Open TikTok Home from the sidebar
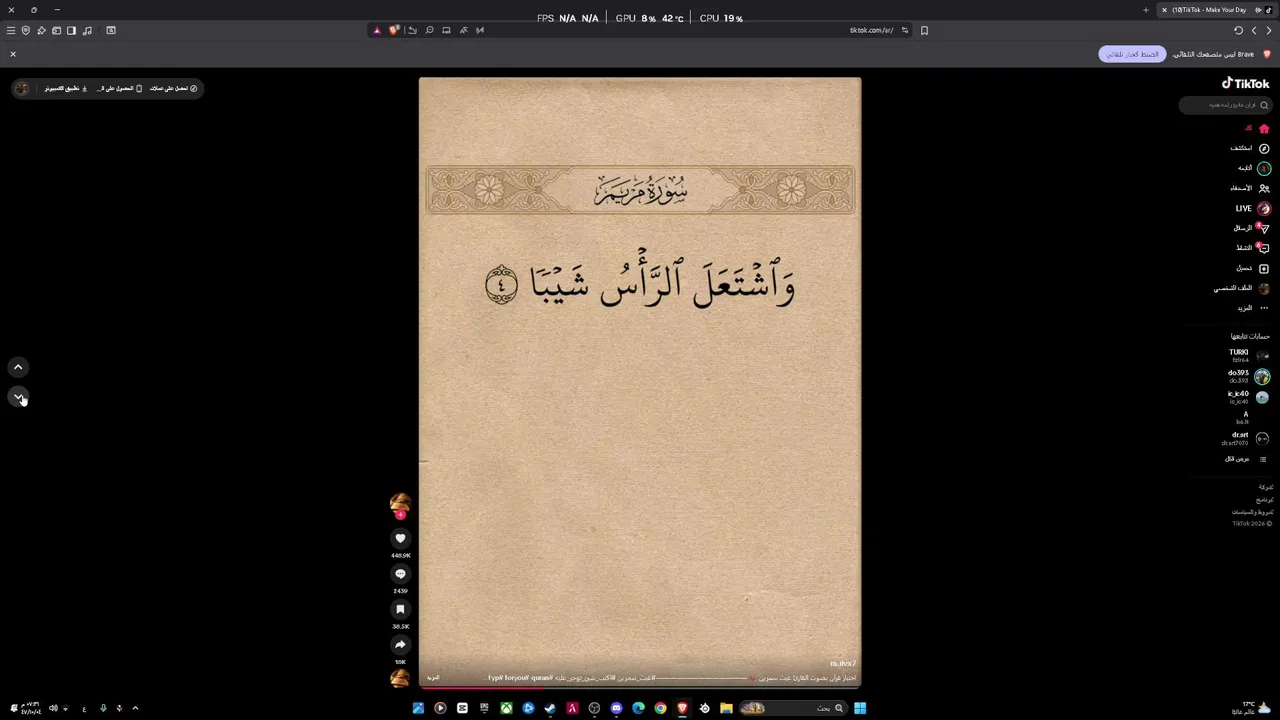This screenshot has width=1280, height=720. (1257, 128)
